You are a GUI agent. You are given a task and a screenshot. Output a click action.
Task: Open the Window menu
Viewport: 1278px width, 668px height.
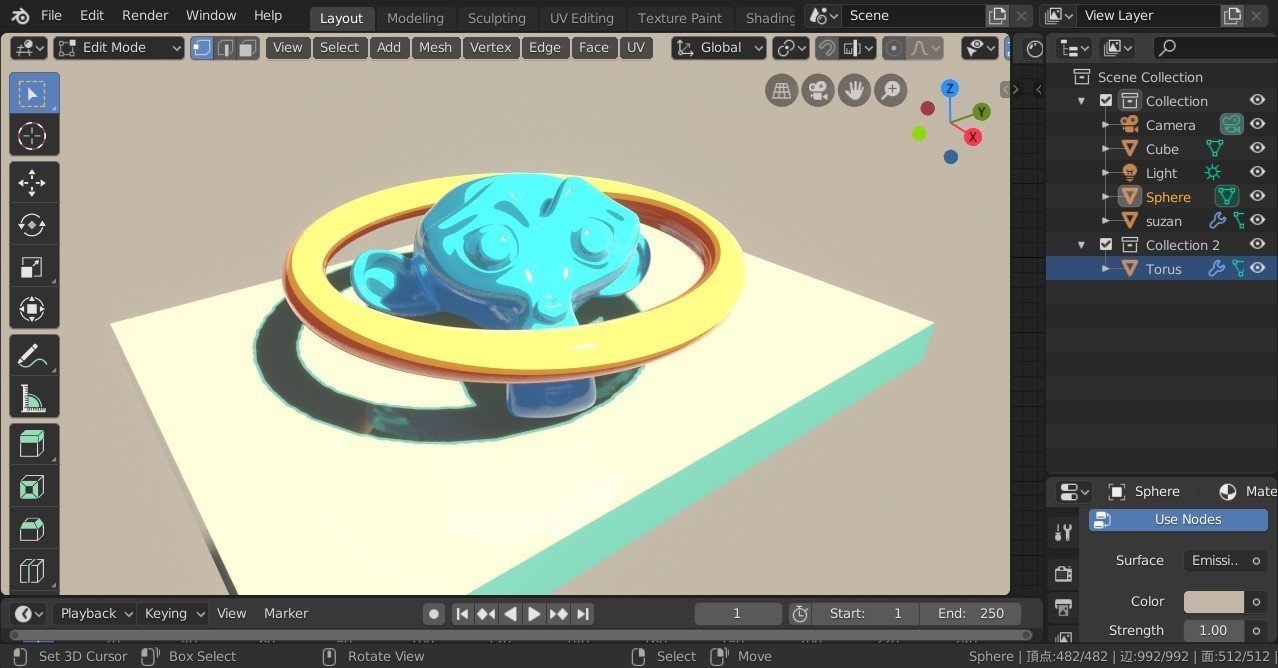(x=211, y=16)
